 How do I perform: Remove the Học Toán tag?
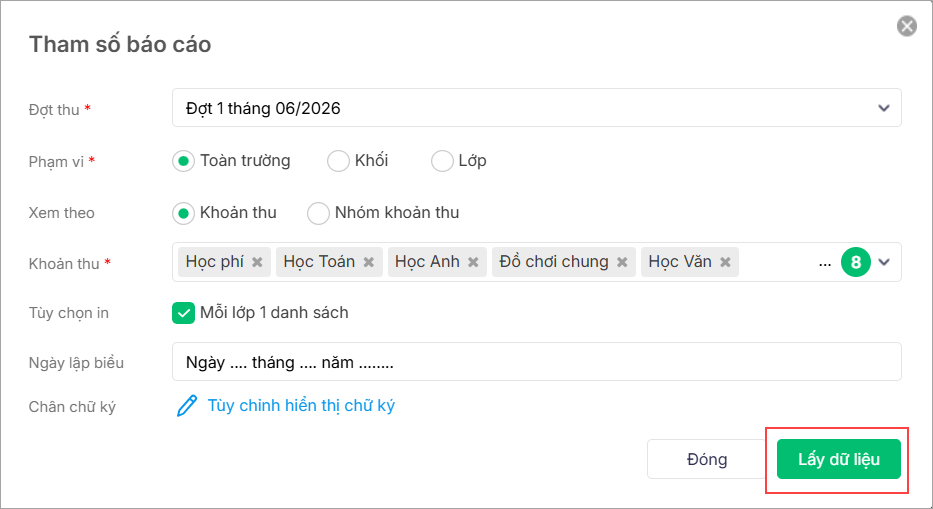tap(369, 262)
